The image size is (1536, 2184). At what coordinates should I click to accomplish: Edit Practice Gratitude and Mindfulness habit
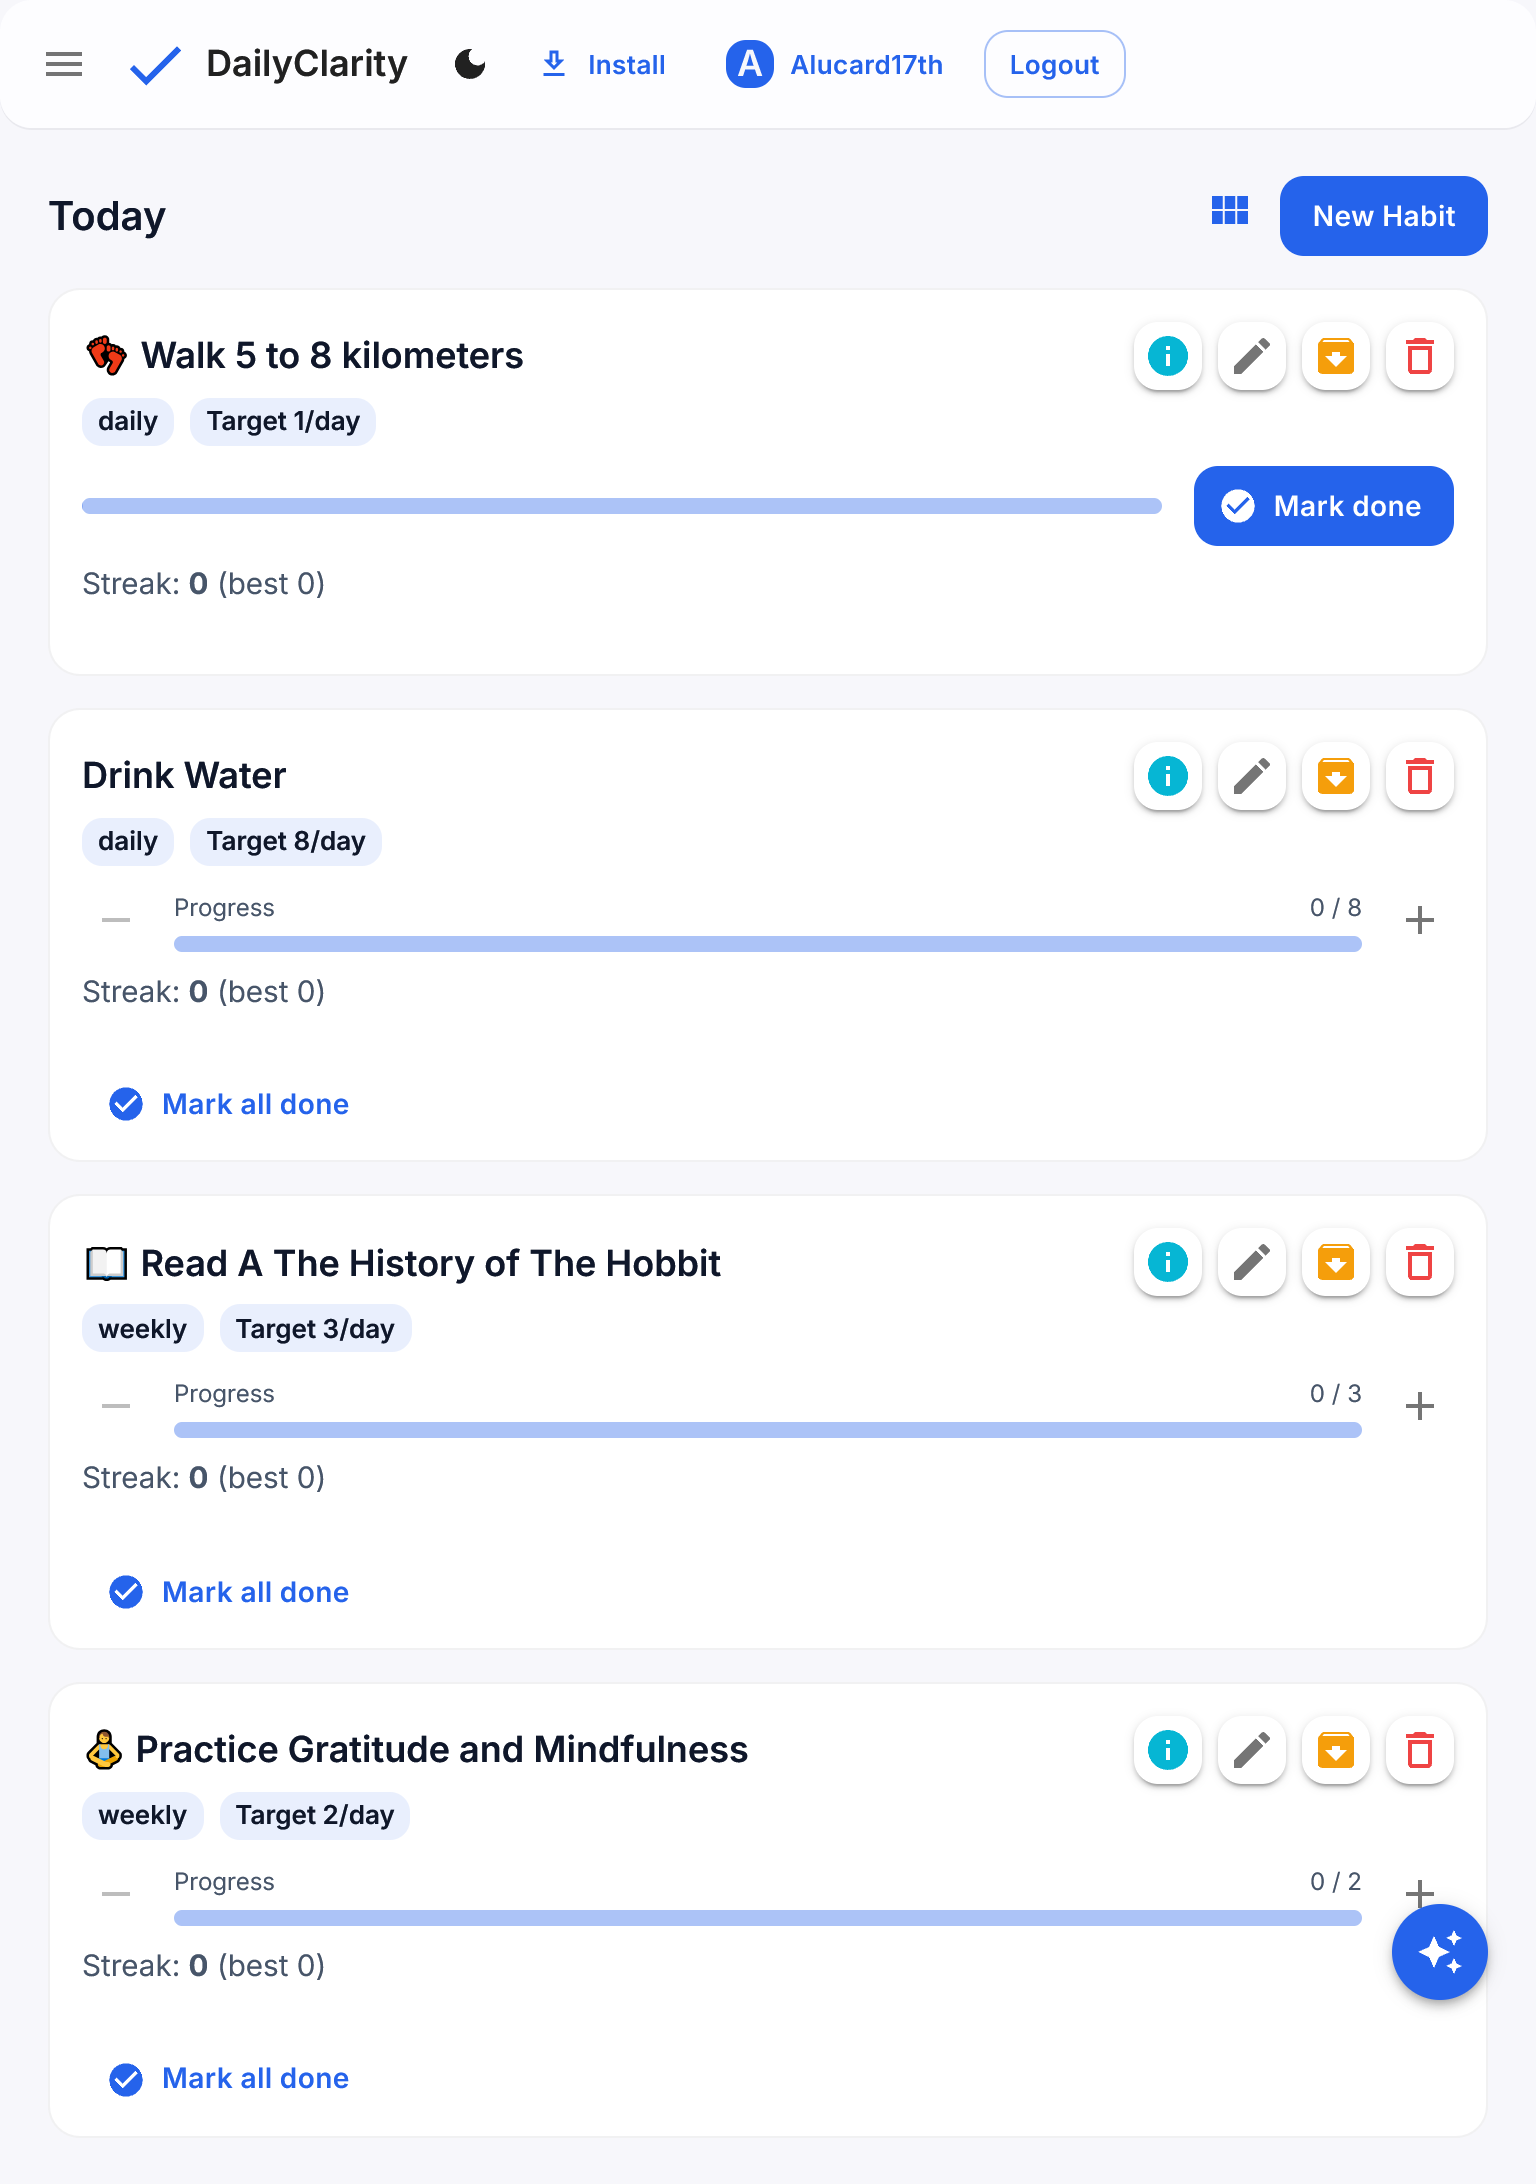pos(1251,1750)
